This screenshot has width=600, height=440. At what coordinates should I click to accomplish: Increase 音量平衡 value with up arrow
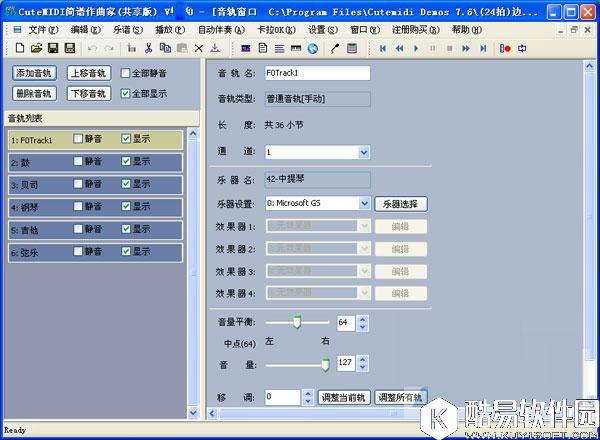tap(362, 318)
